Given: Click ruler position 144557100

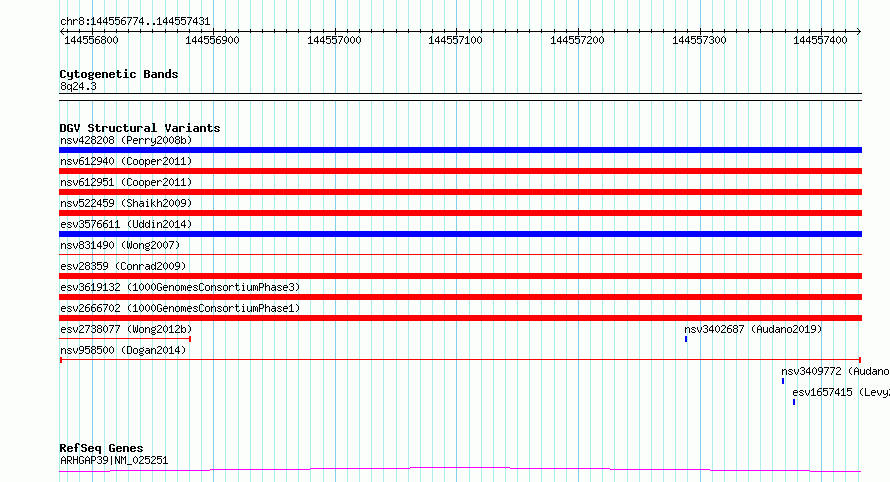Looking at the screenshot, I should pyautogui.click(x=455, y=40).
